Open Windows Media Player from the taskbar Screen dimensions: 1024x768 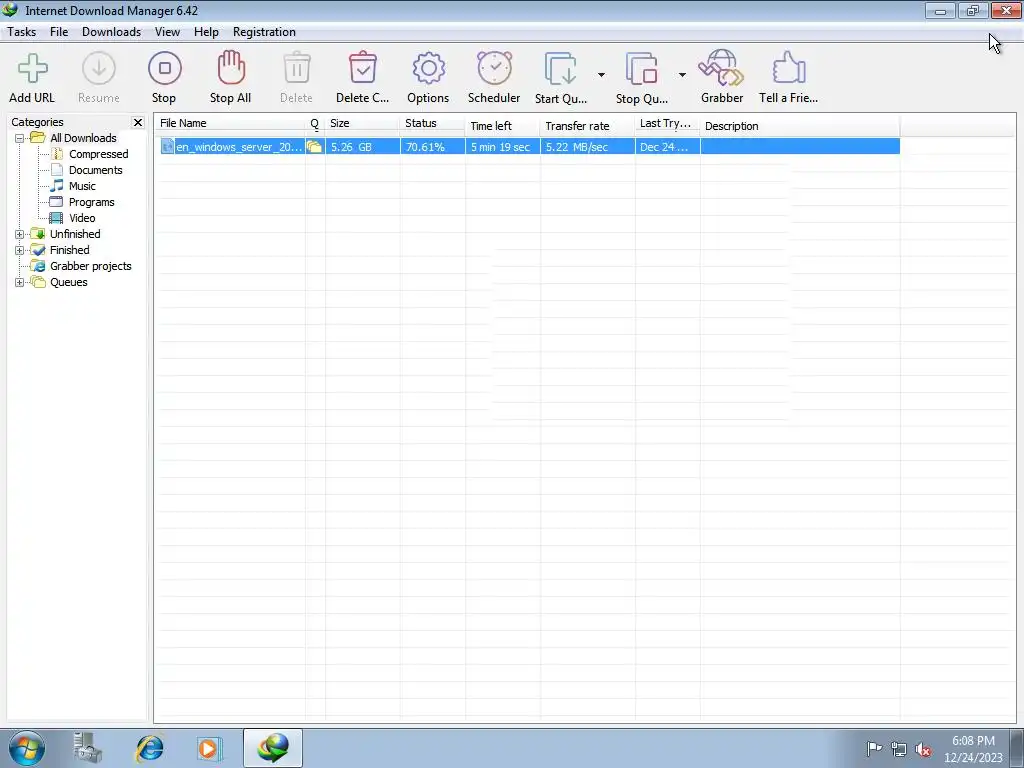pyautogui.click(x=209, y=748)
